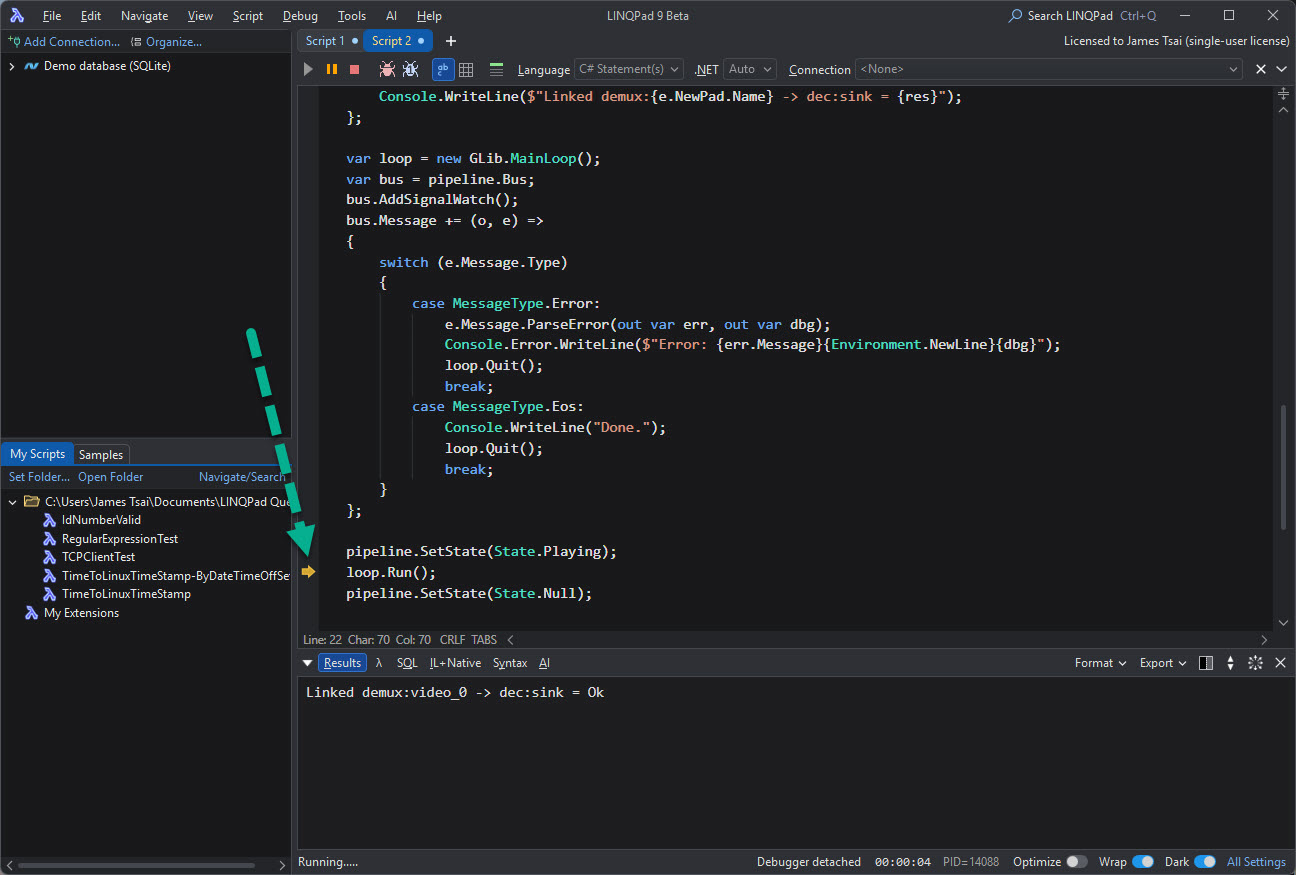Open the IdNumberValid script
This screenshot has height=875, width=1296.
click(x=101, y=520)
